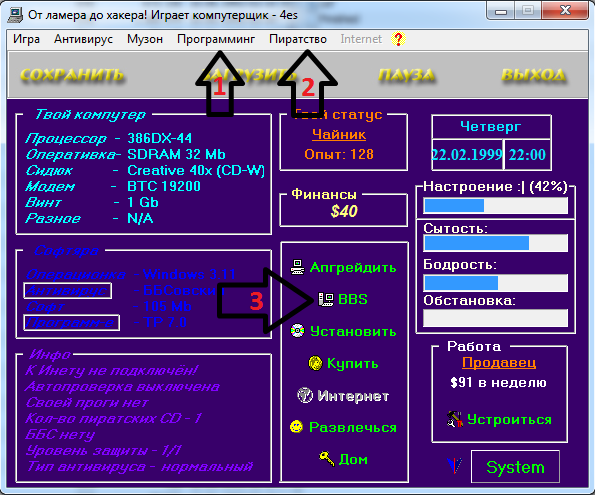The height and width of the screenshot is (495, 595).
Task: Click the ПАУЗА button
Action: click(x=406, y=75)
